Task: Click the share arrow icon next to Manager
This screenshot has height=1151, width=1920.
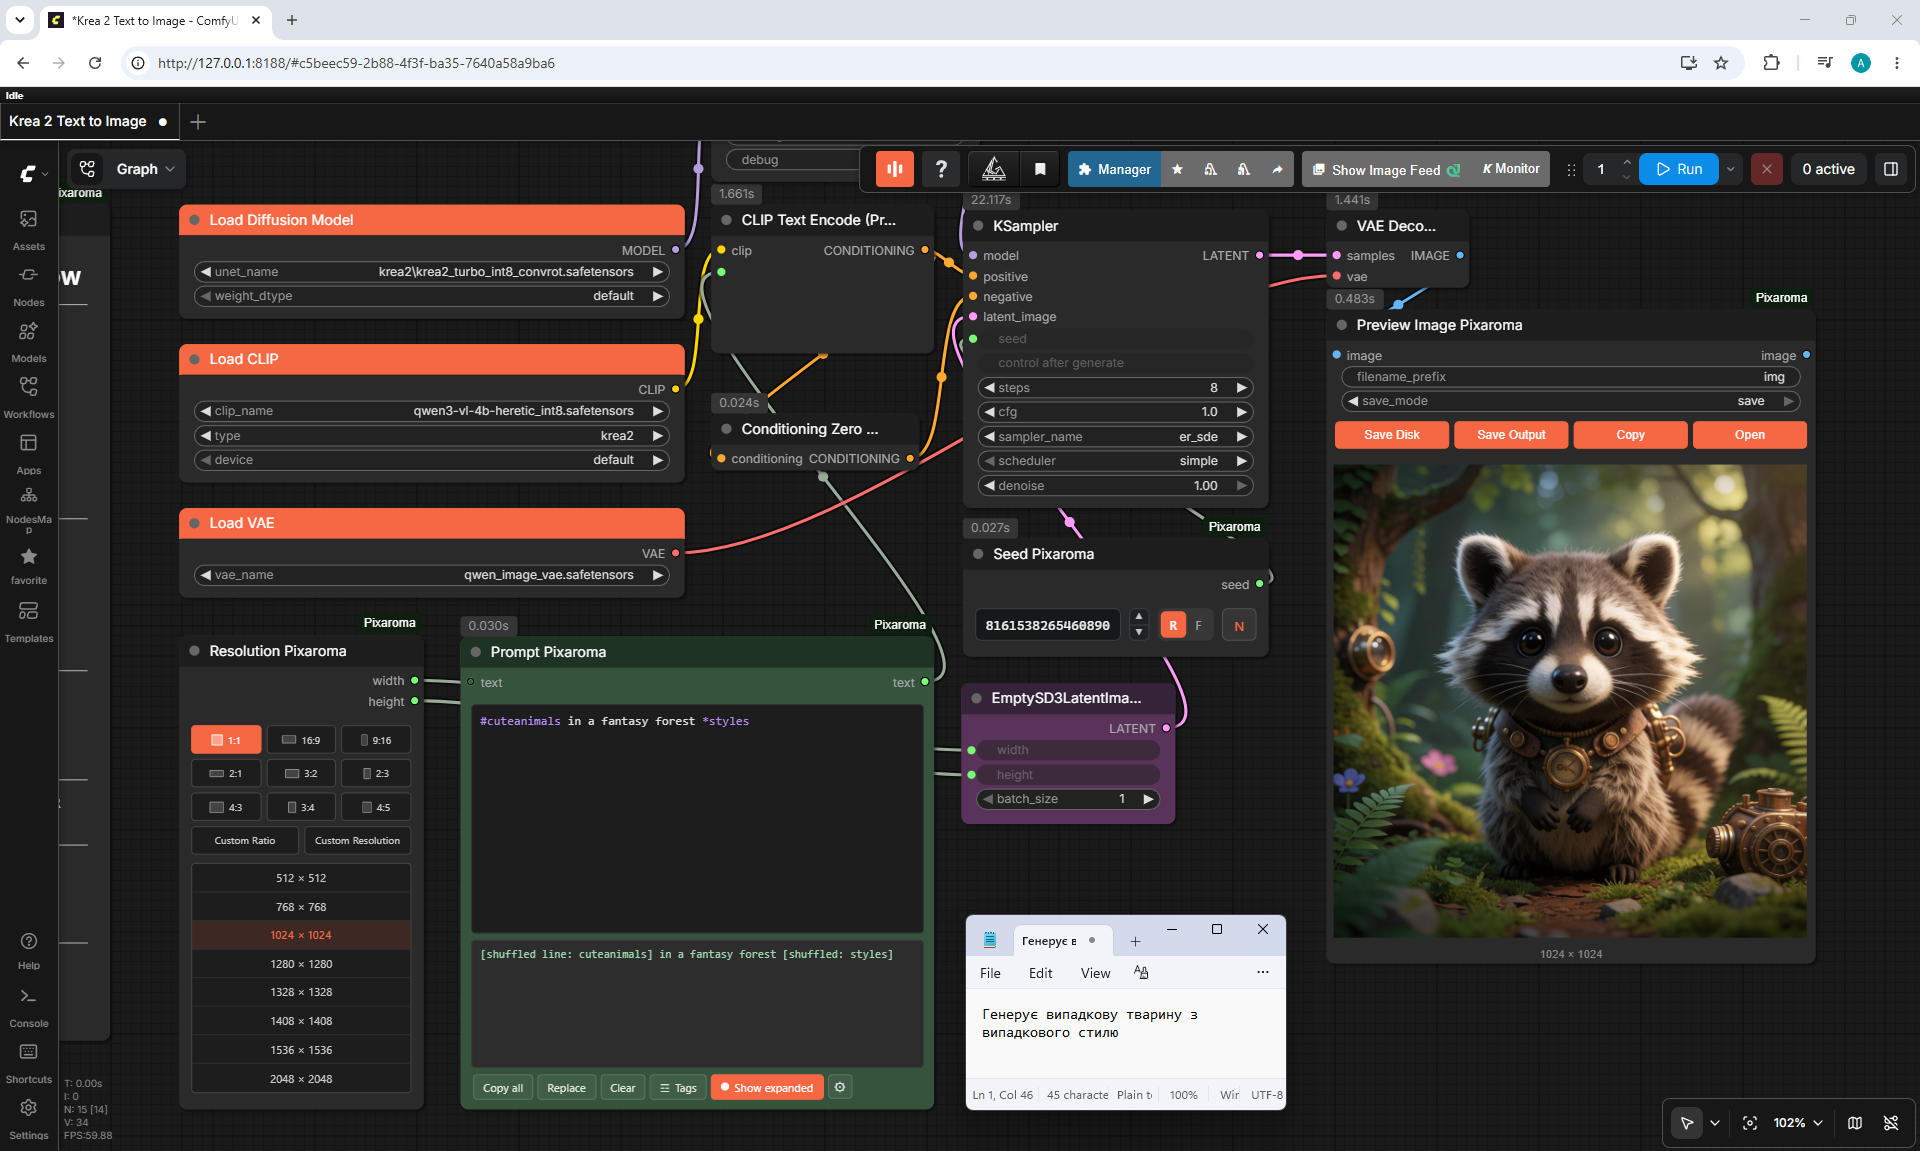Action: pos(1277,169)
